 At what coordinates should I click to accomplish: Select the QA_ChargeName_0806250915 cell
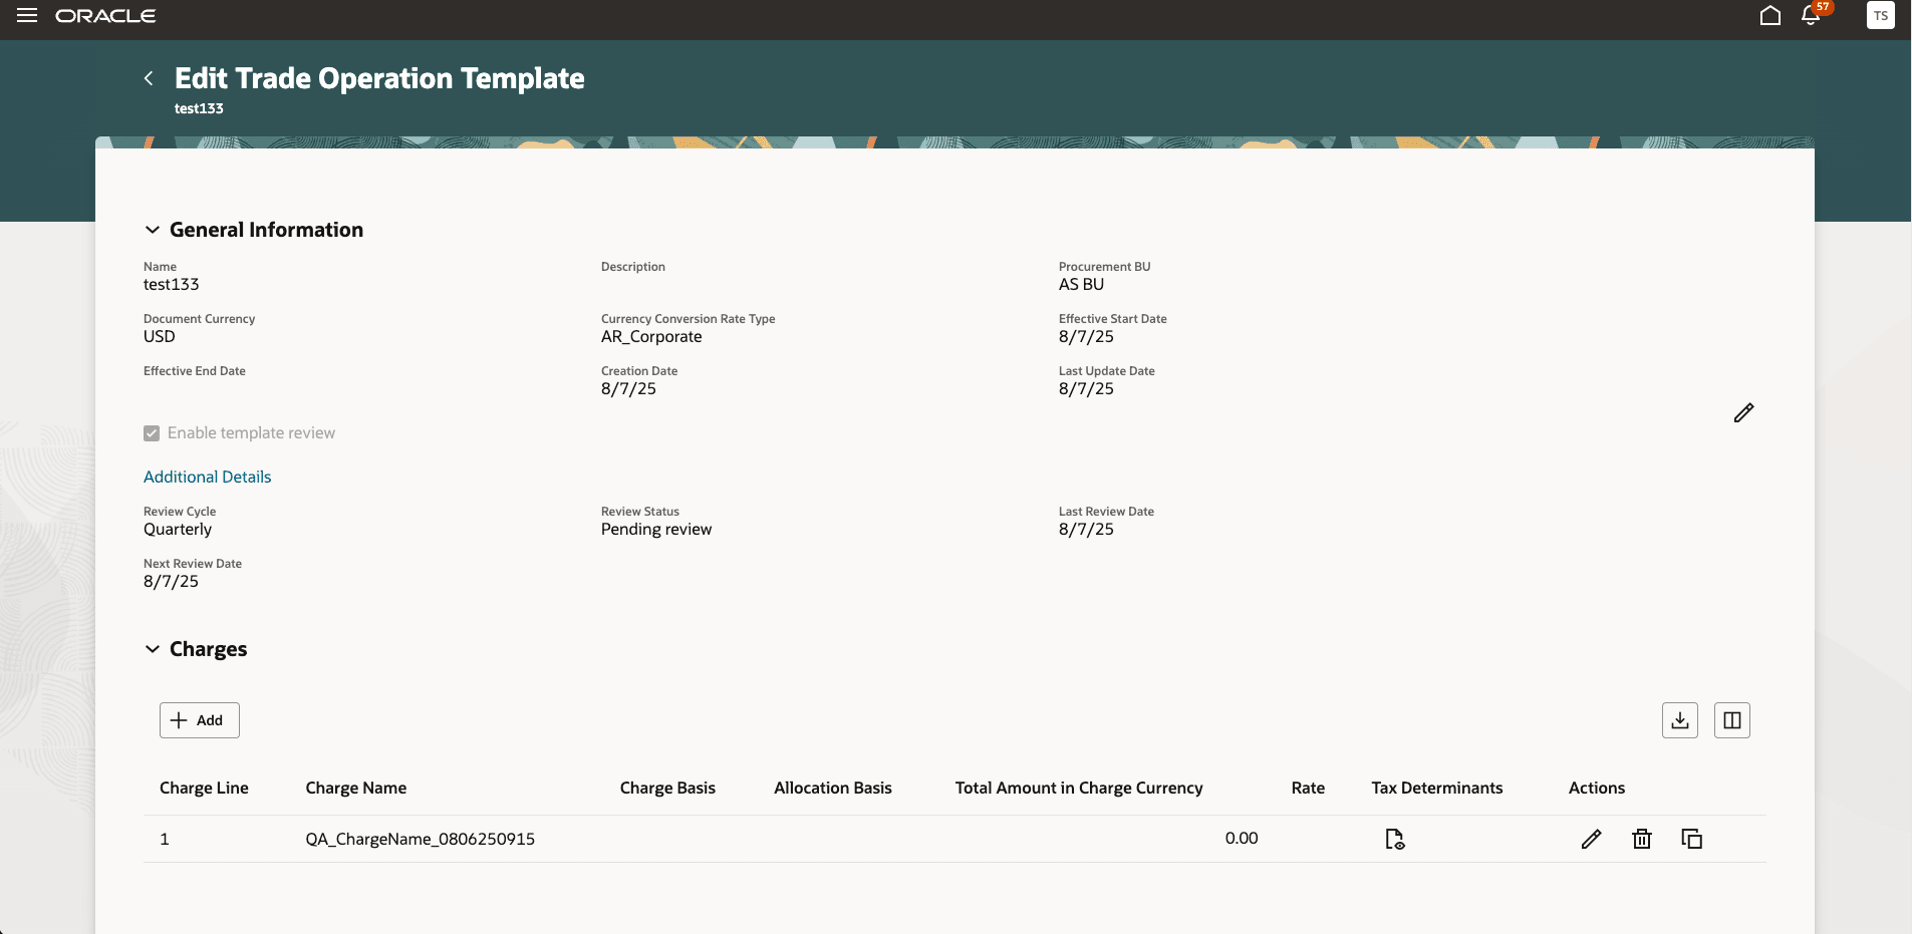pos(420,839)
